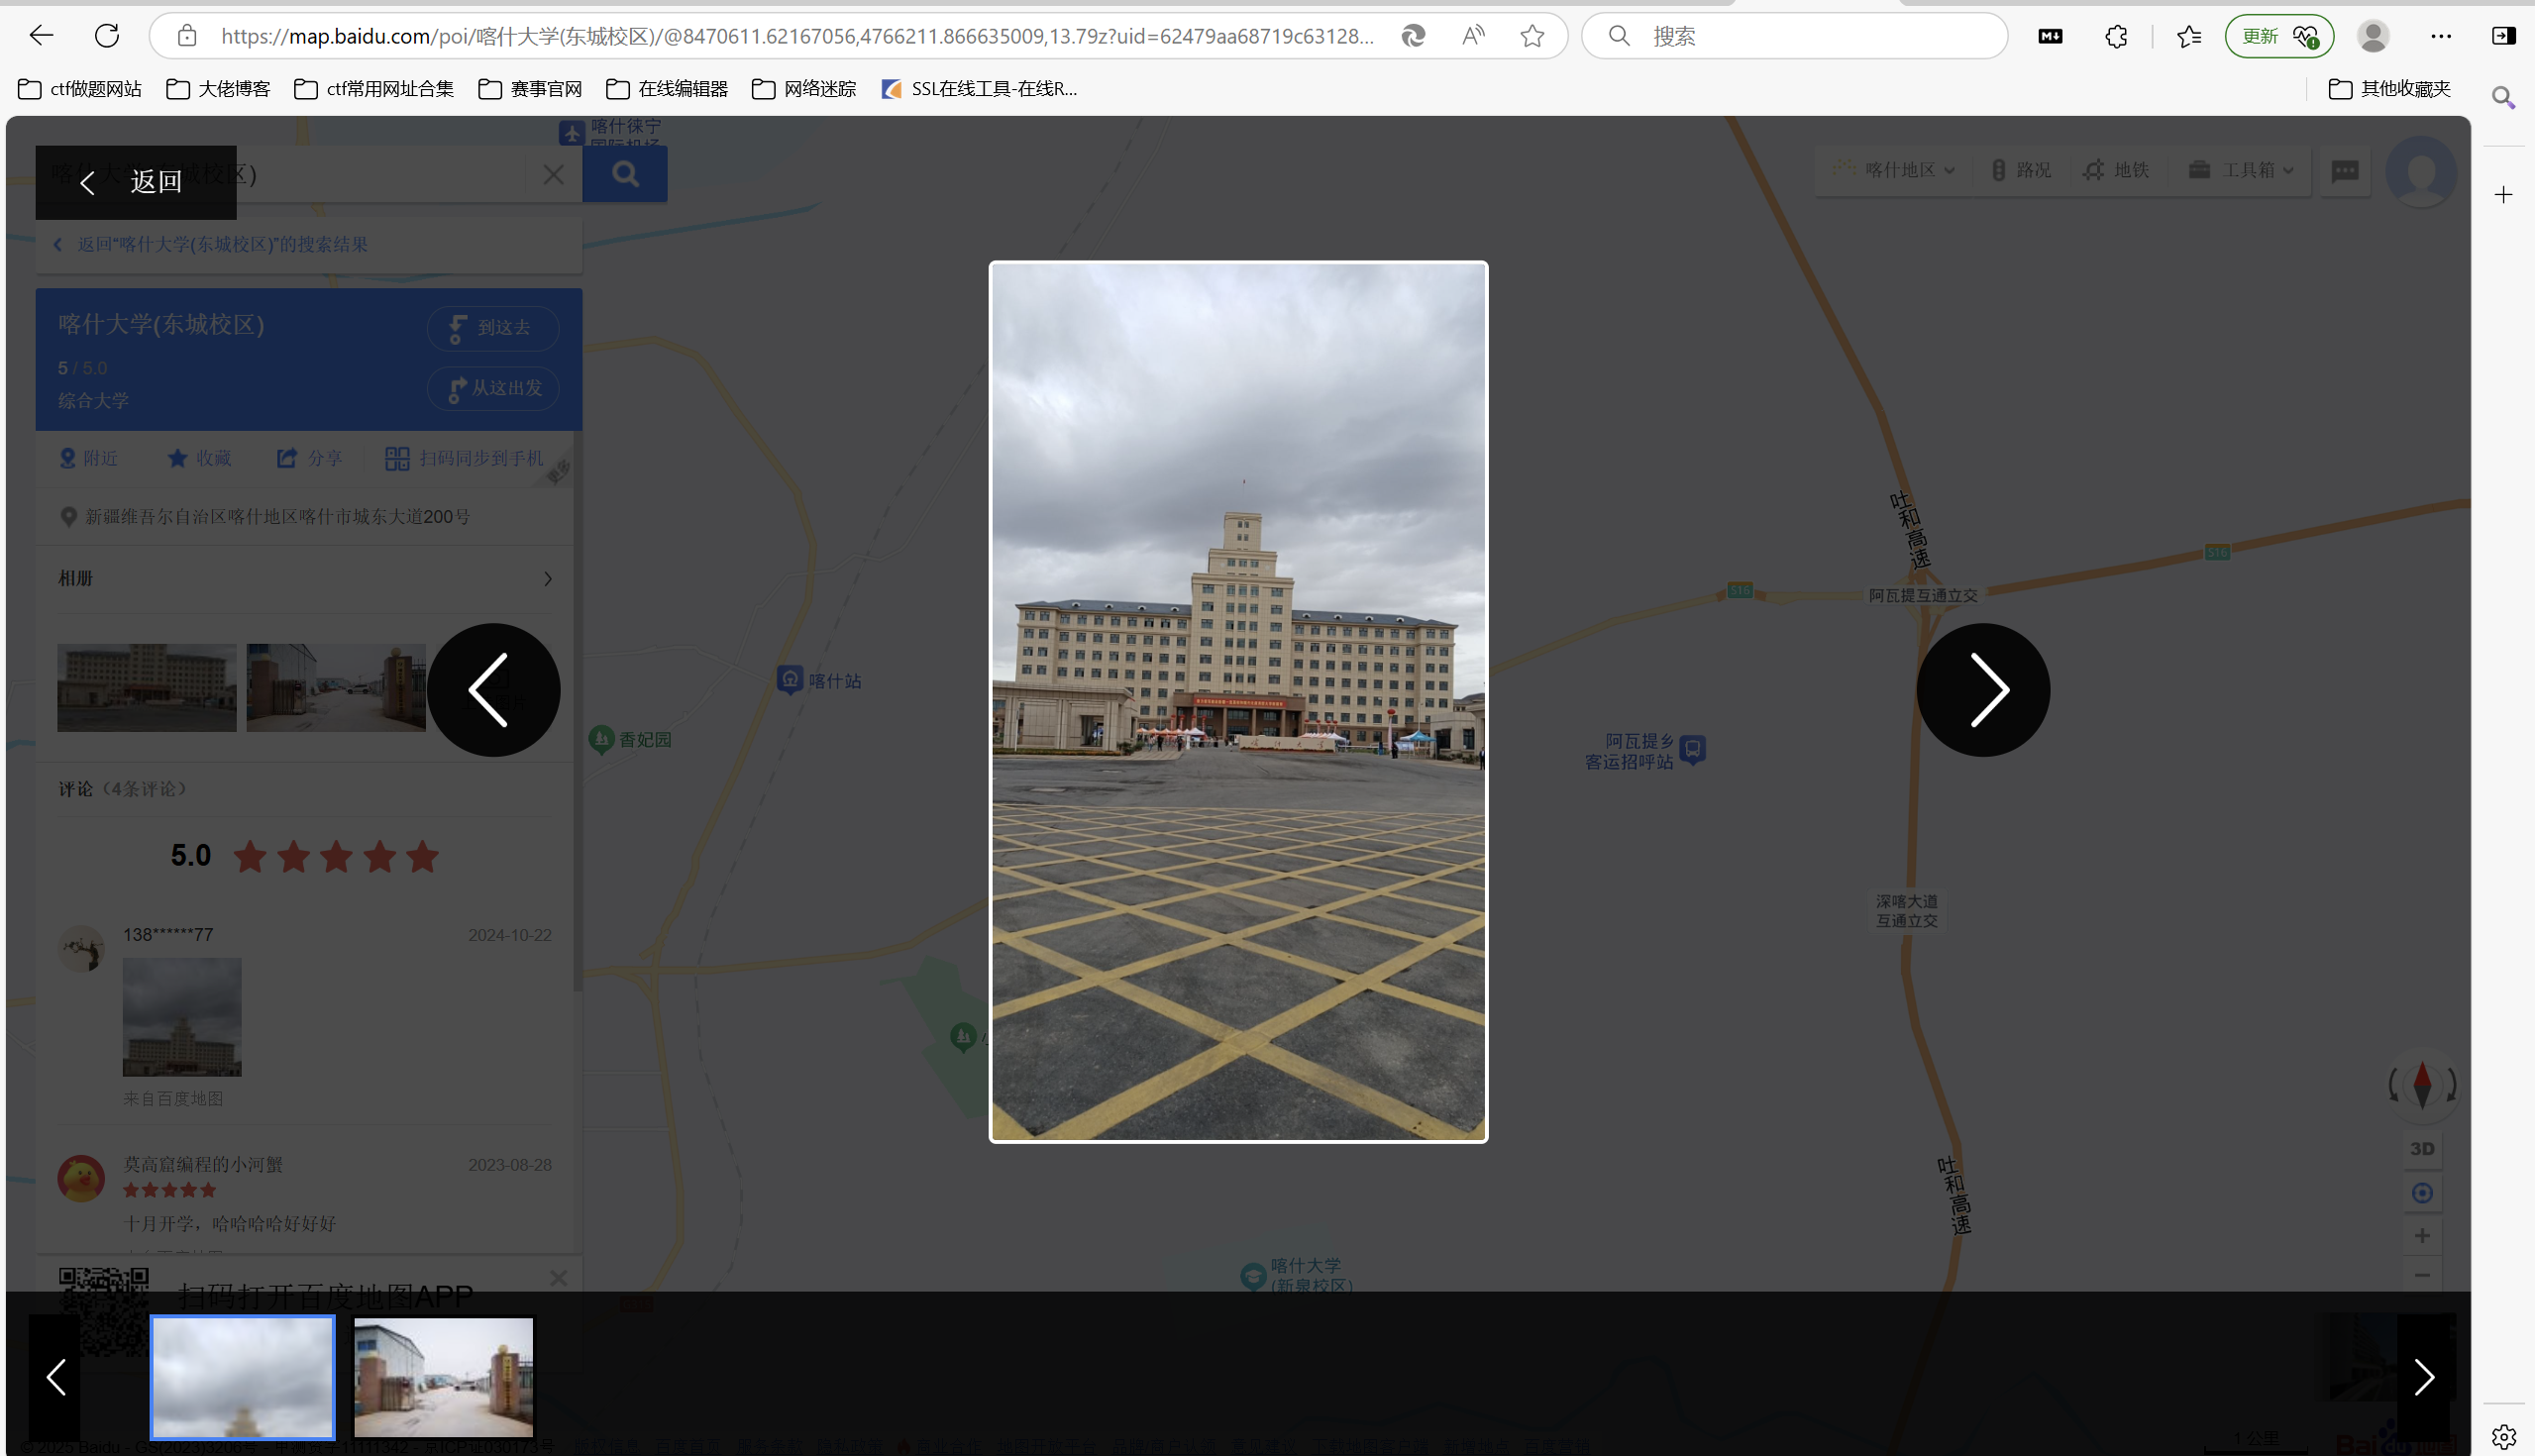Open the Markdown extension icon

pyautogui.click(x=2050, y=36)
